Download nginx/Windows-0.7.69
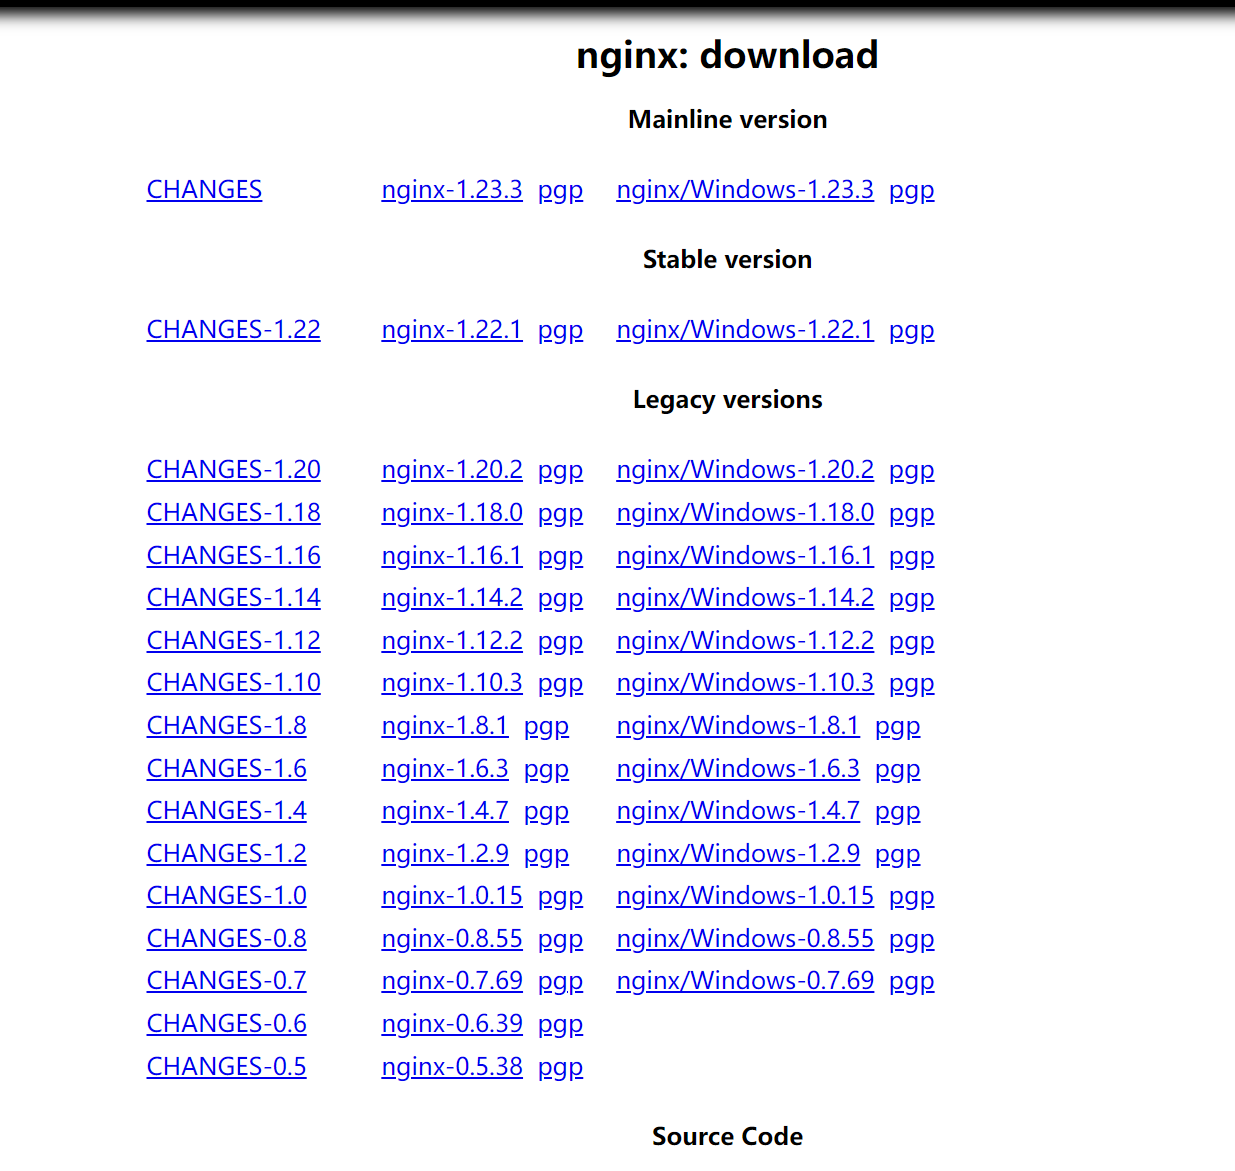The height and width of the screenshot is (1171, 1235). click(745, 981)
